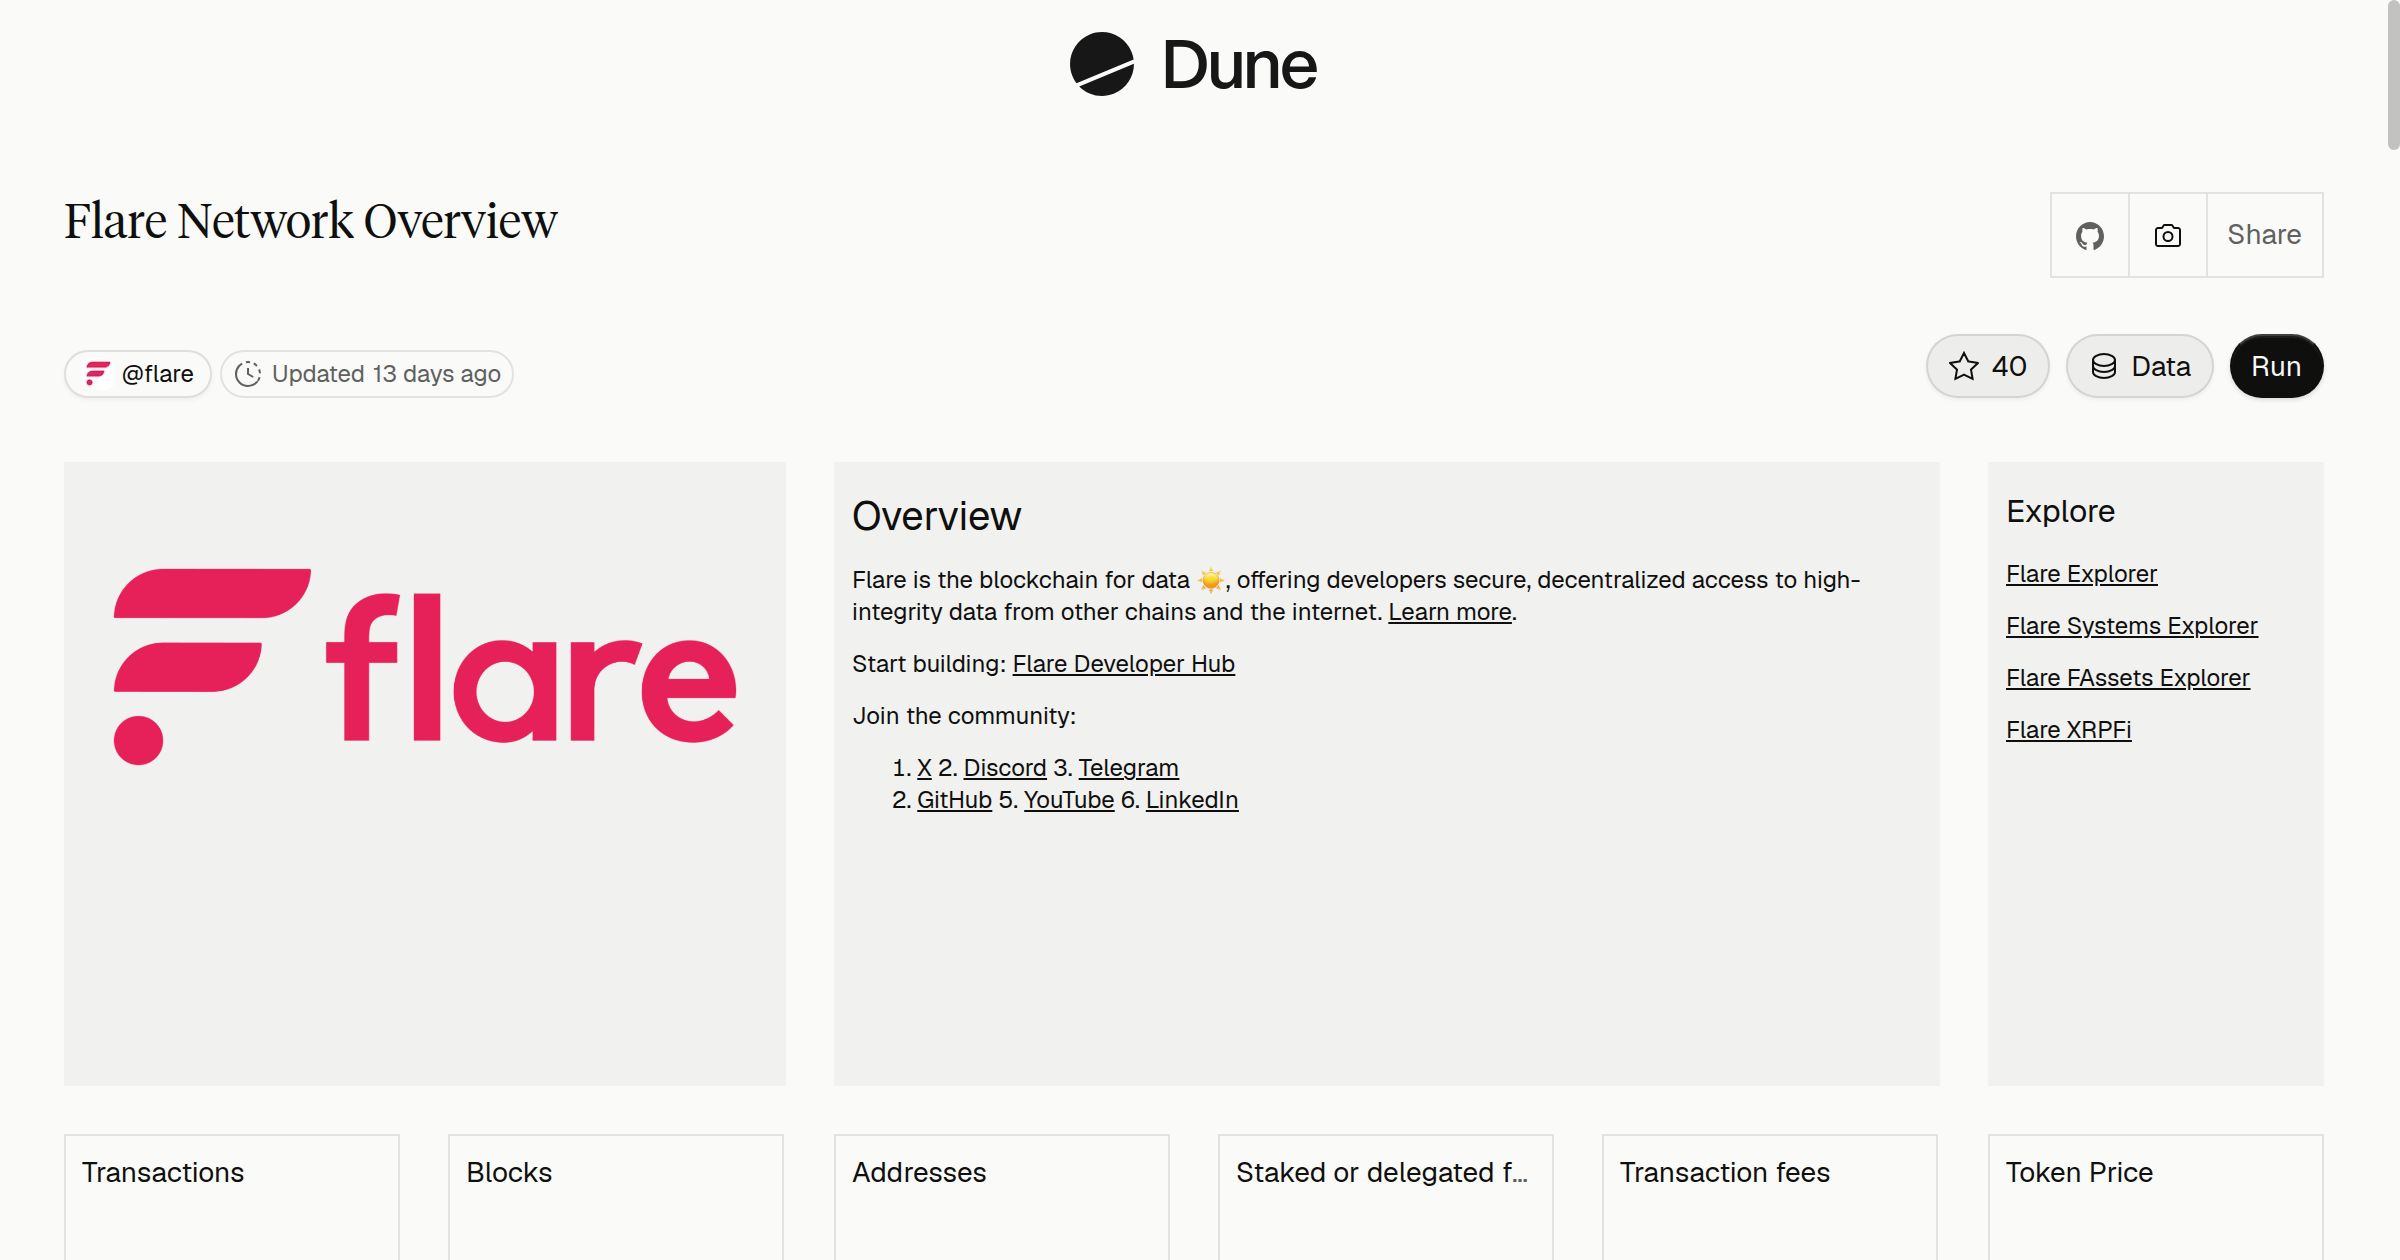Follow the X community link
The width and height of the screenshot is (2400, 1260).
point(924,768)
